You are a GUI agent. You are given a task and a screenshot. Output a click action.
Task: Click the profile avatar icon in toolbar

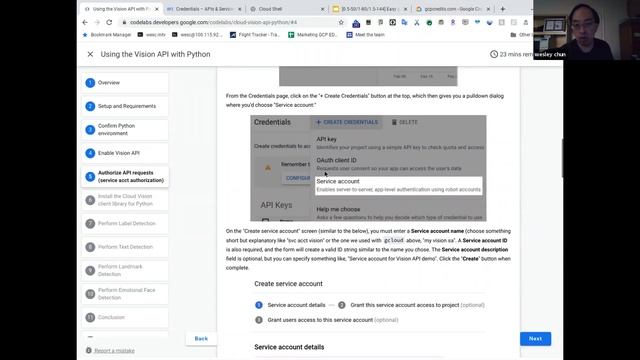click(x=526, y=22)
